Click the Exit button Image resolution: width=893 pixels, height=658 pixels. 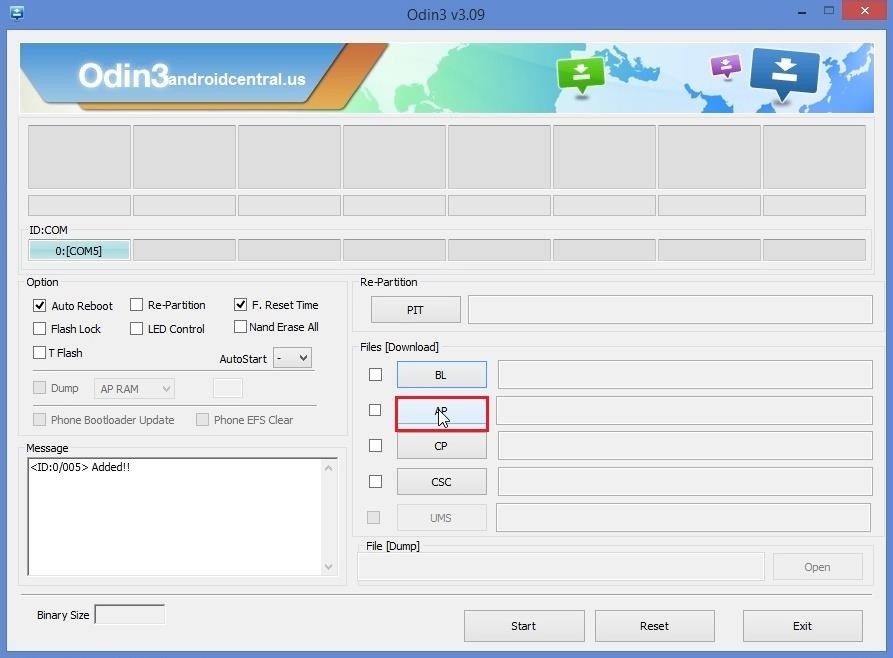point(802,626)
